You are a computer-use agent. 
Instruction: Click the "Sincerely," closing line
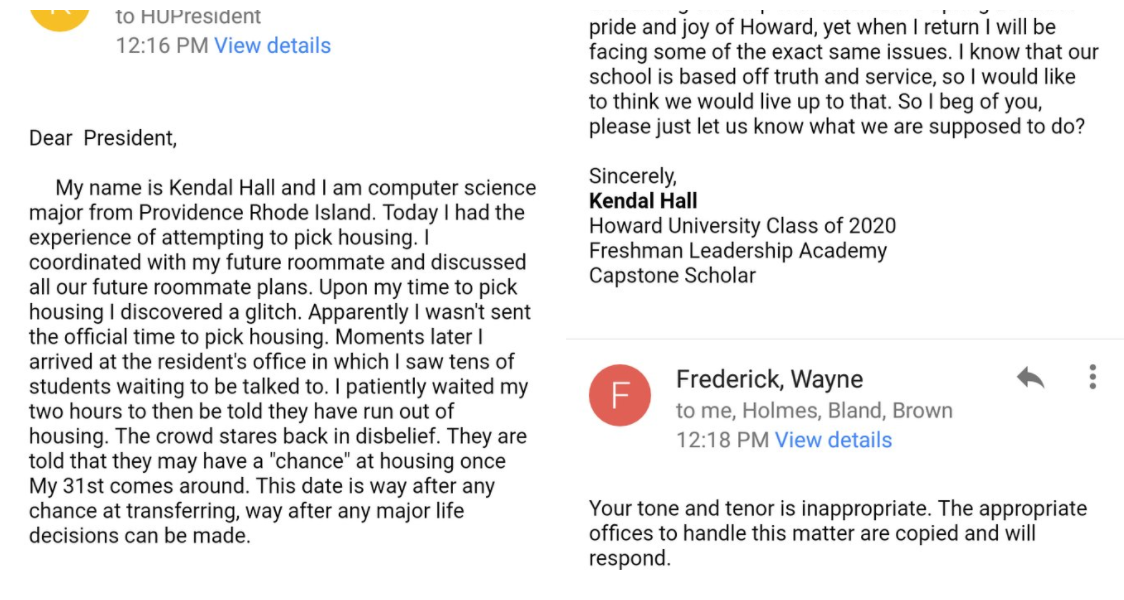point(632,176)
